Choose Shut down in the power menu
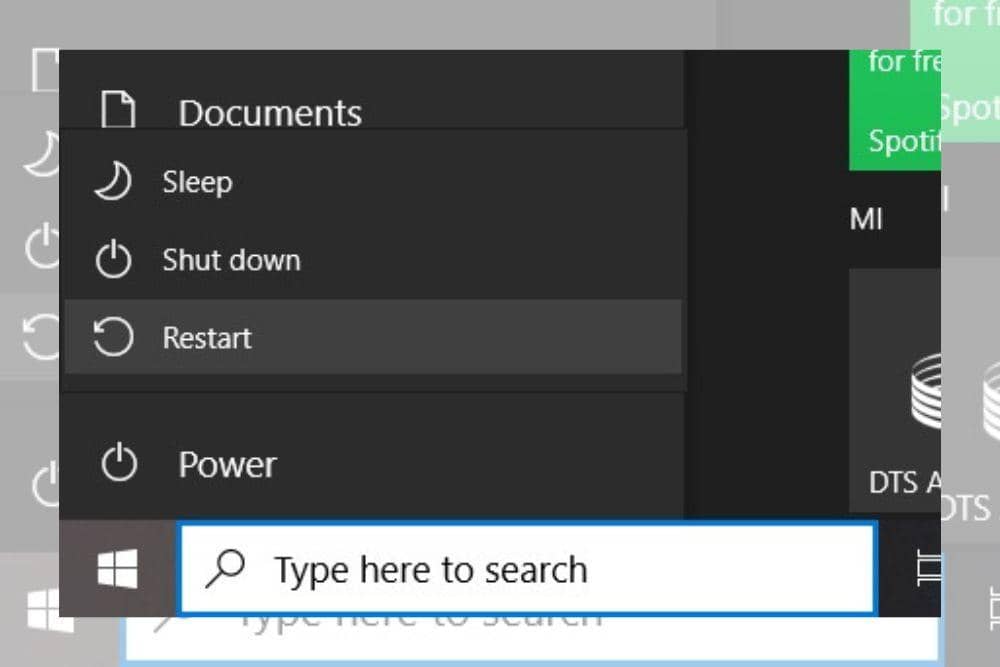 click(231, 260)
